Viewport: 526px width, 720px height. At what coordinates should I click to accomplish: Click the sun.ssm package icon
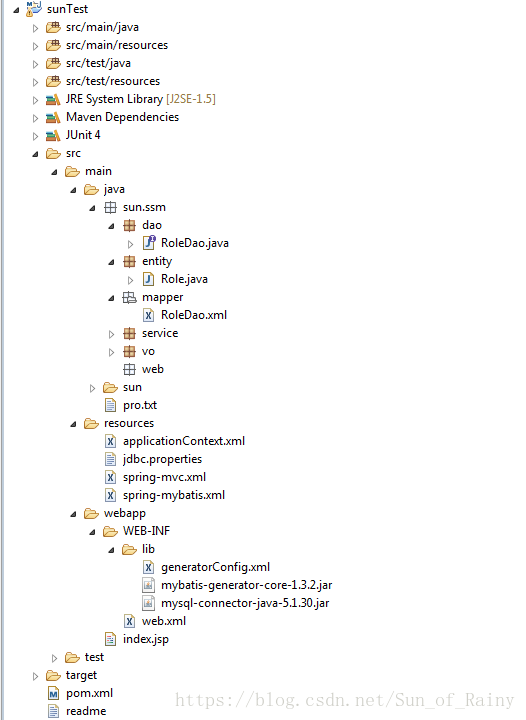[x=110, y=208]
